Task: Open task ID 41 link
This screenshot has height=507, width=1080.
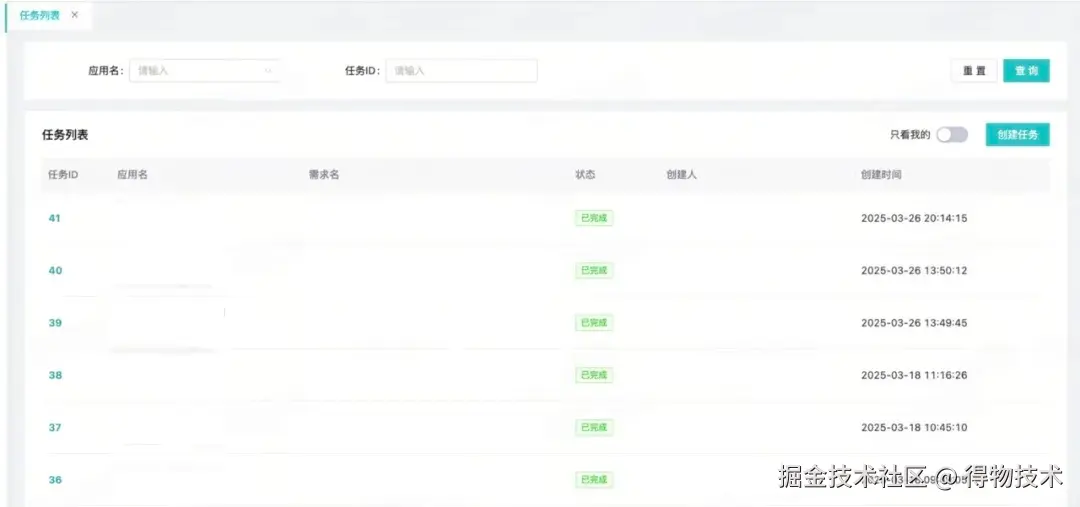Action: point(54,218)
